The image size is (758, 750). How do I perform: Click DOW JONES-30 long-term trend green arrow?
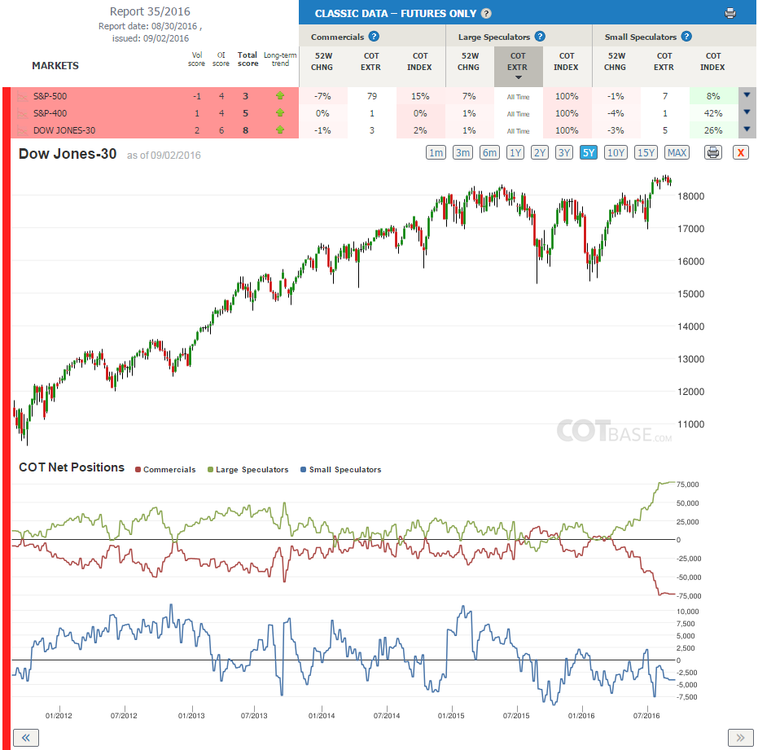280,130
